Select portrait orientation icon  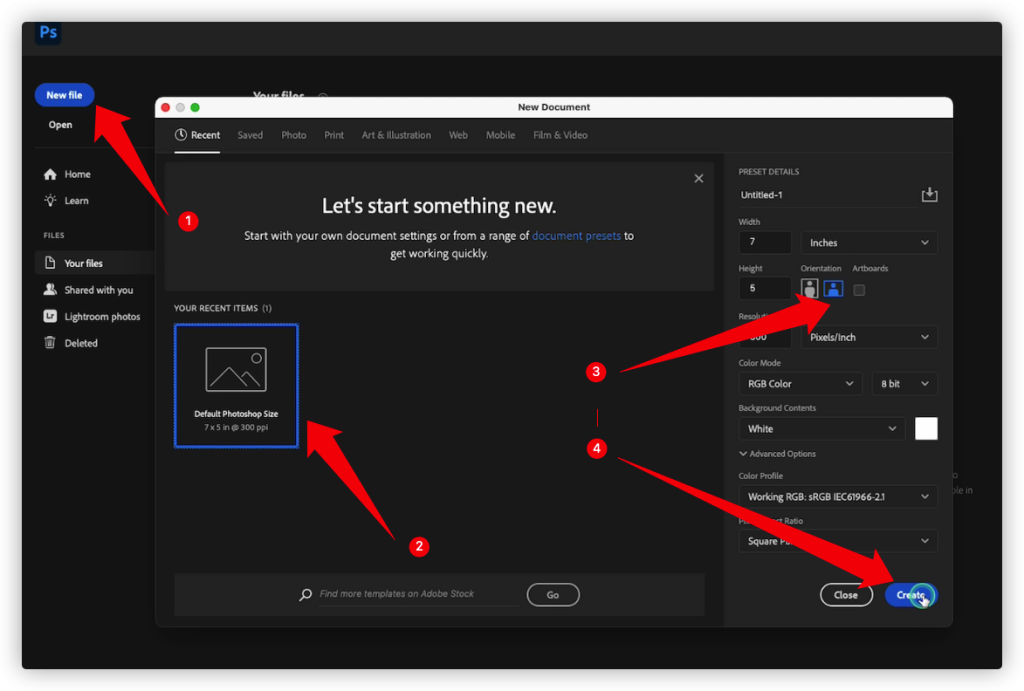[809, 288]
